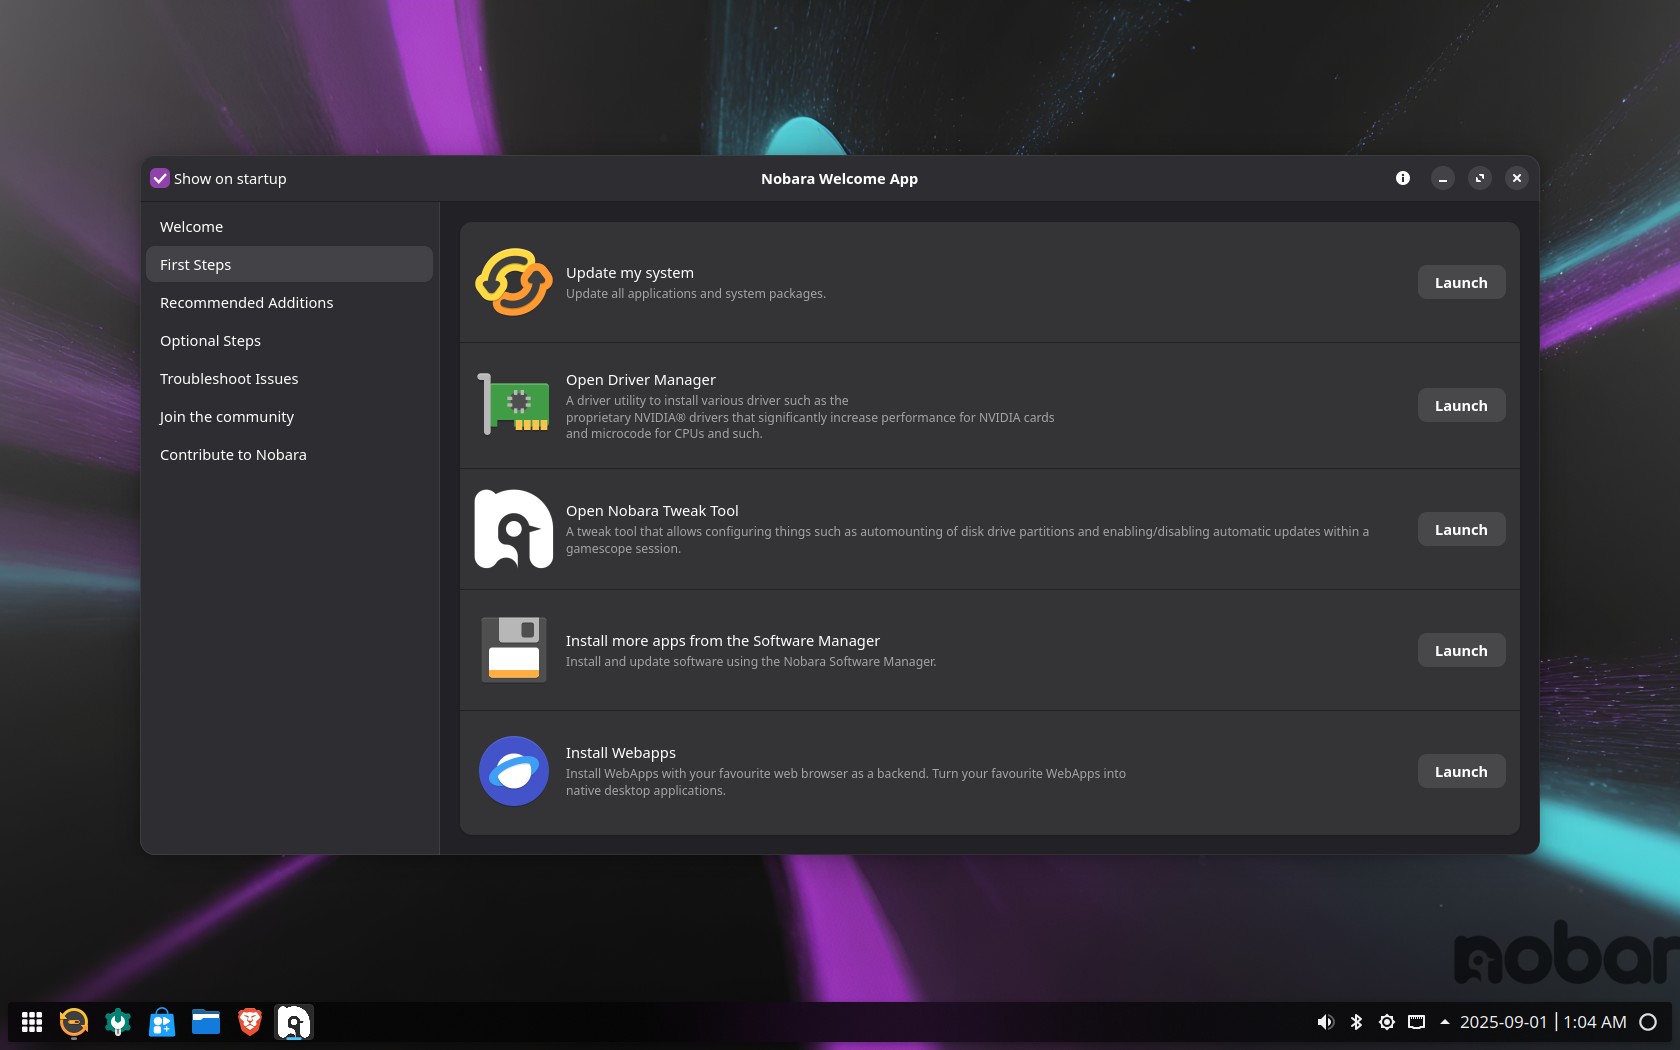
Task: Click the circle icon at taskbar end
Action: [x=1648, y=1022]
